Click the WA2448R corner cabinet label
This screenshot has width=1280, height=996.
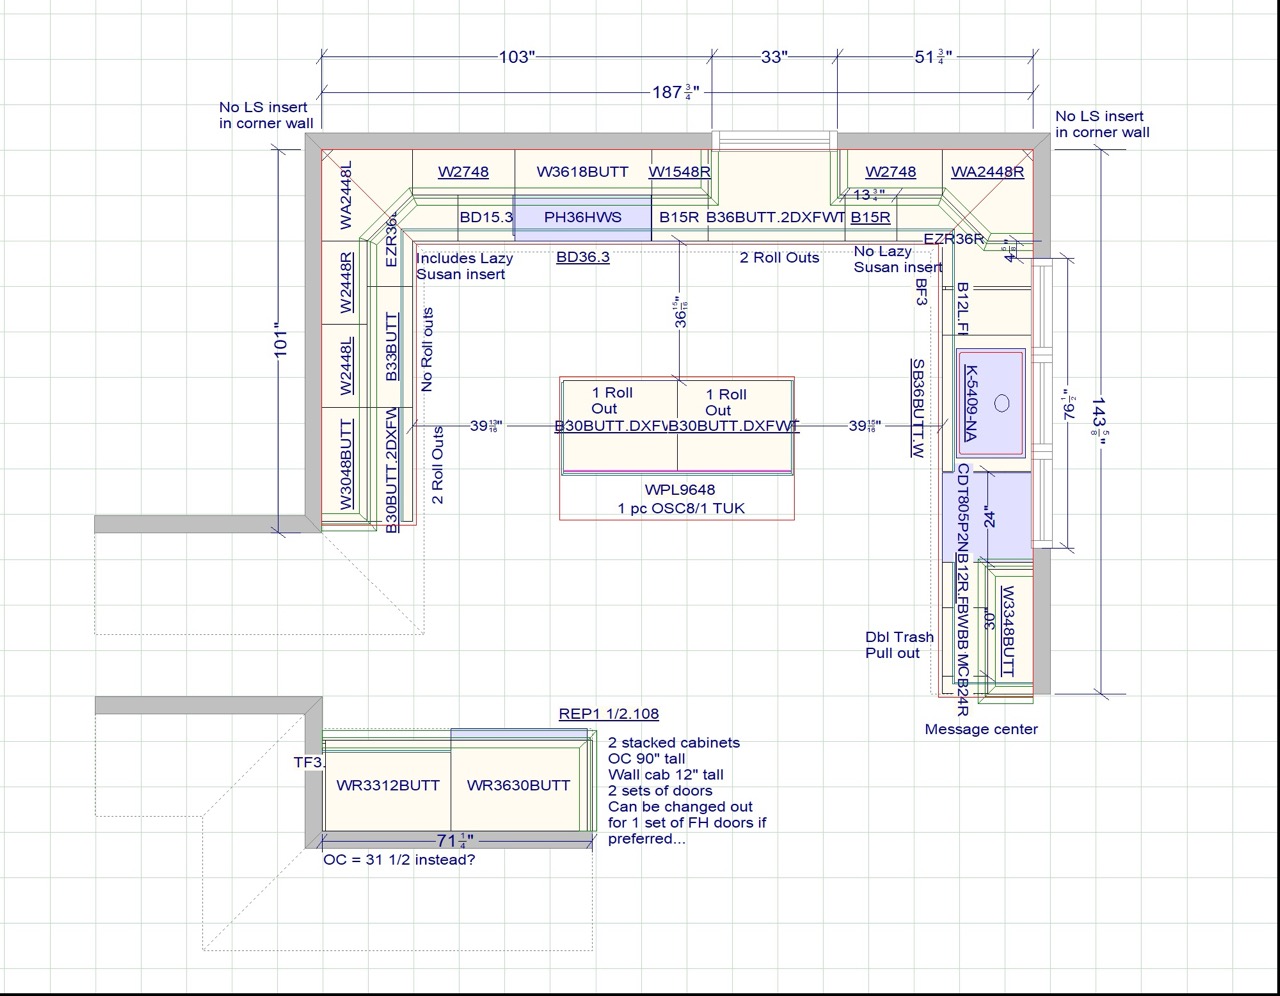[987, 172]
